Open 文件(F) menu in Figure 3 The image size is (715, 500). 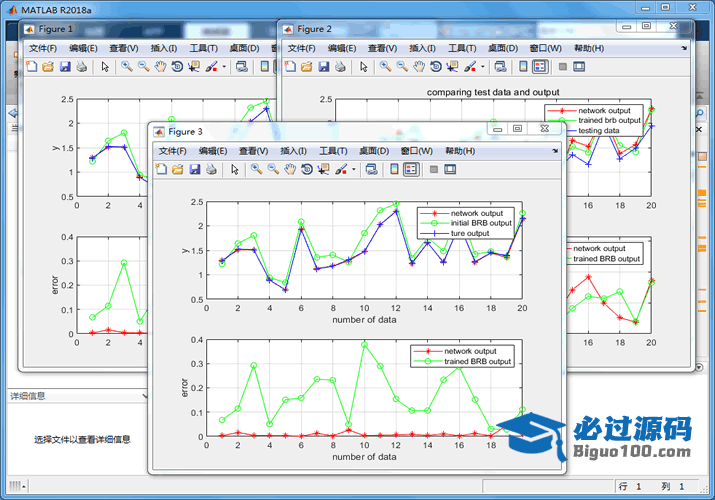(172, 151)
